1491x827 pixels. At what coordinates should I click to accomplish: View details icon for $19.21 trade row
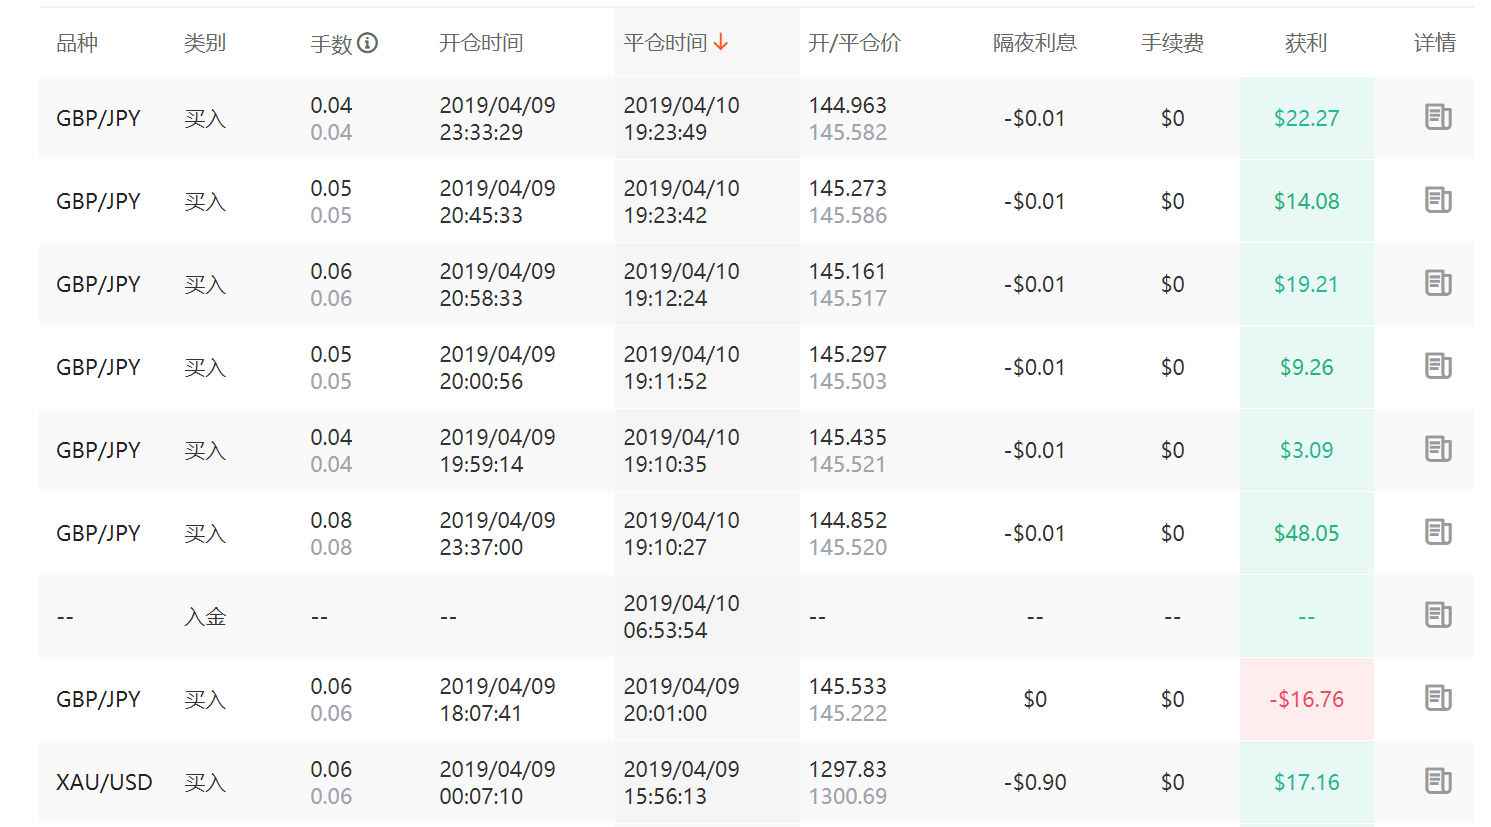(x=1437, y=284)
